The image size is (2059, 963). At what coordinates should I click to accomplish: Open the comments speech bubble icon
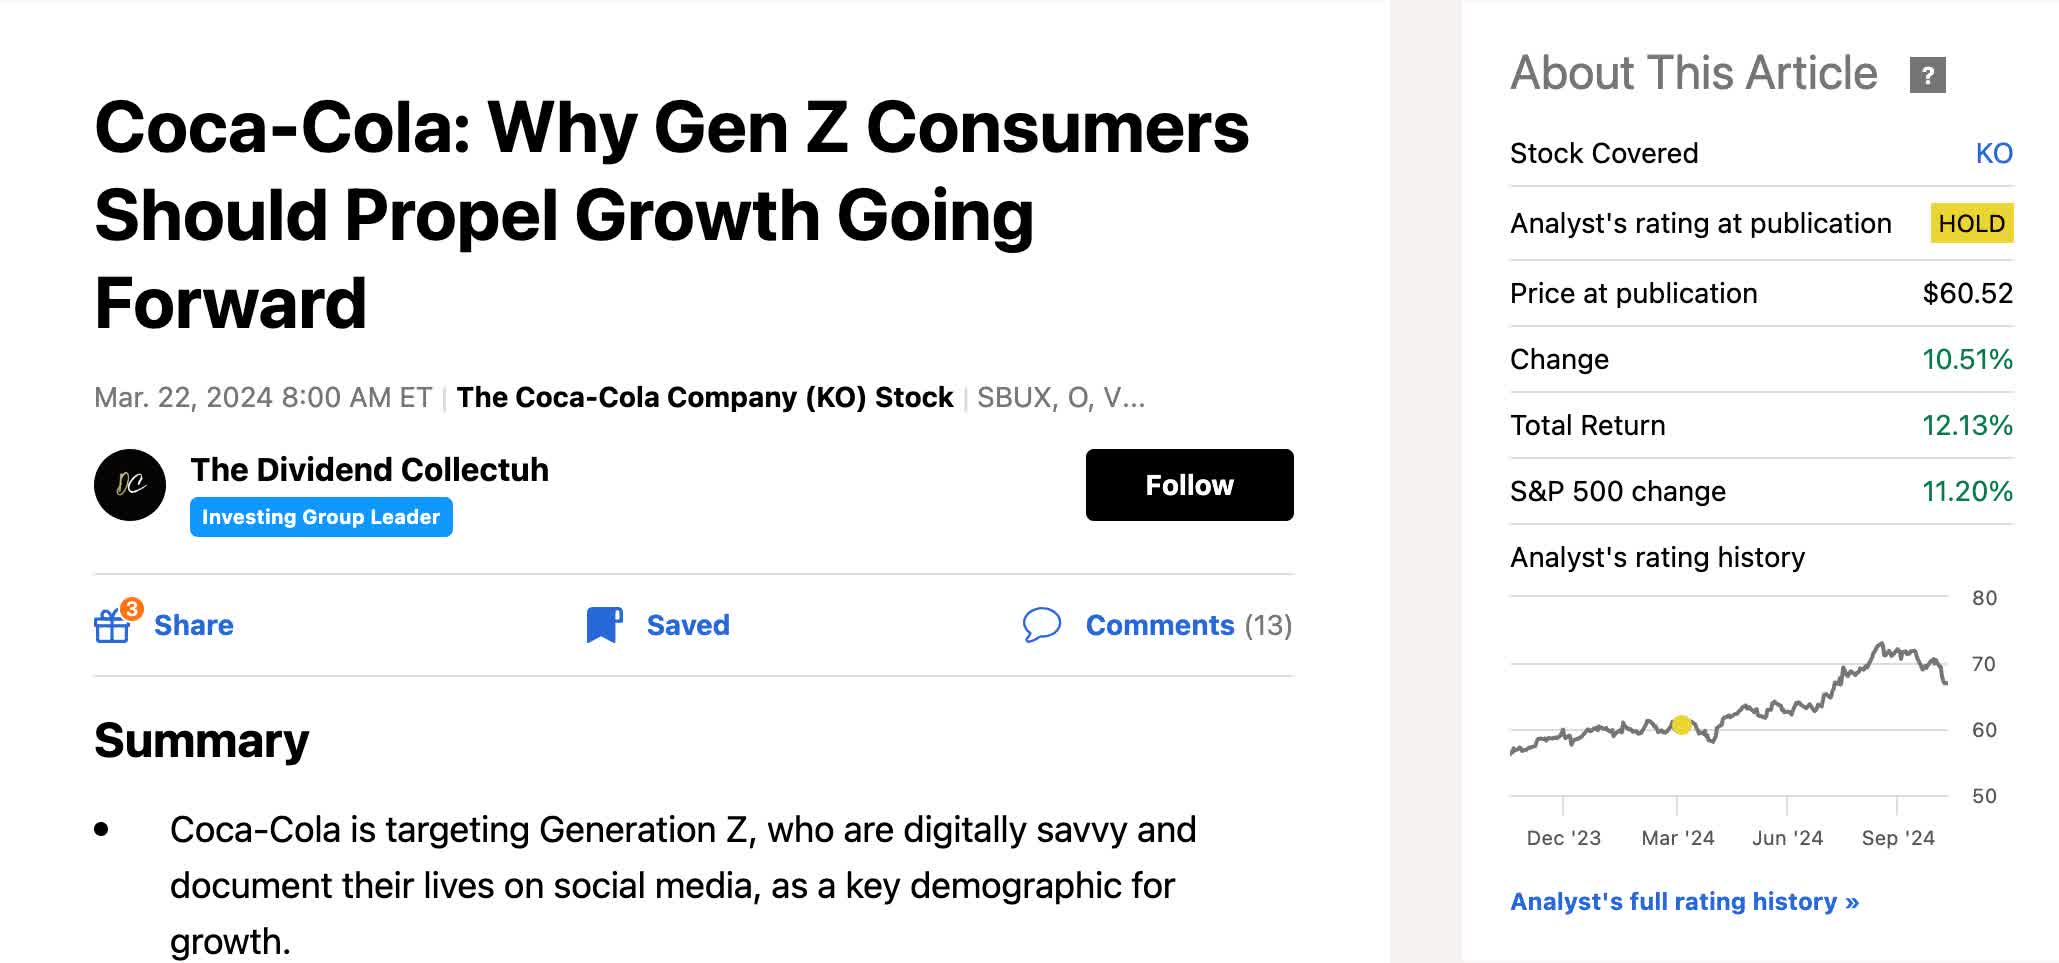click(x=1041, y=625)
